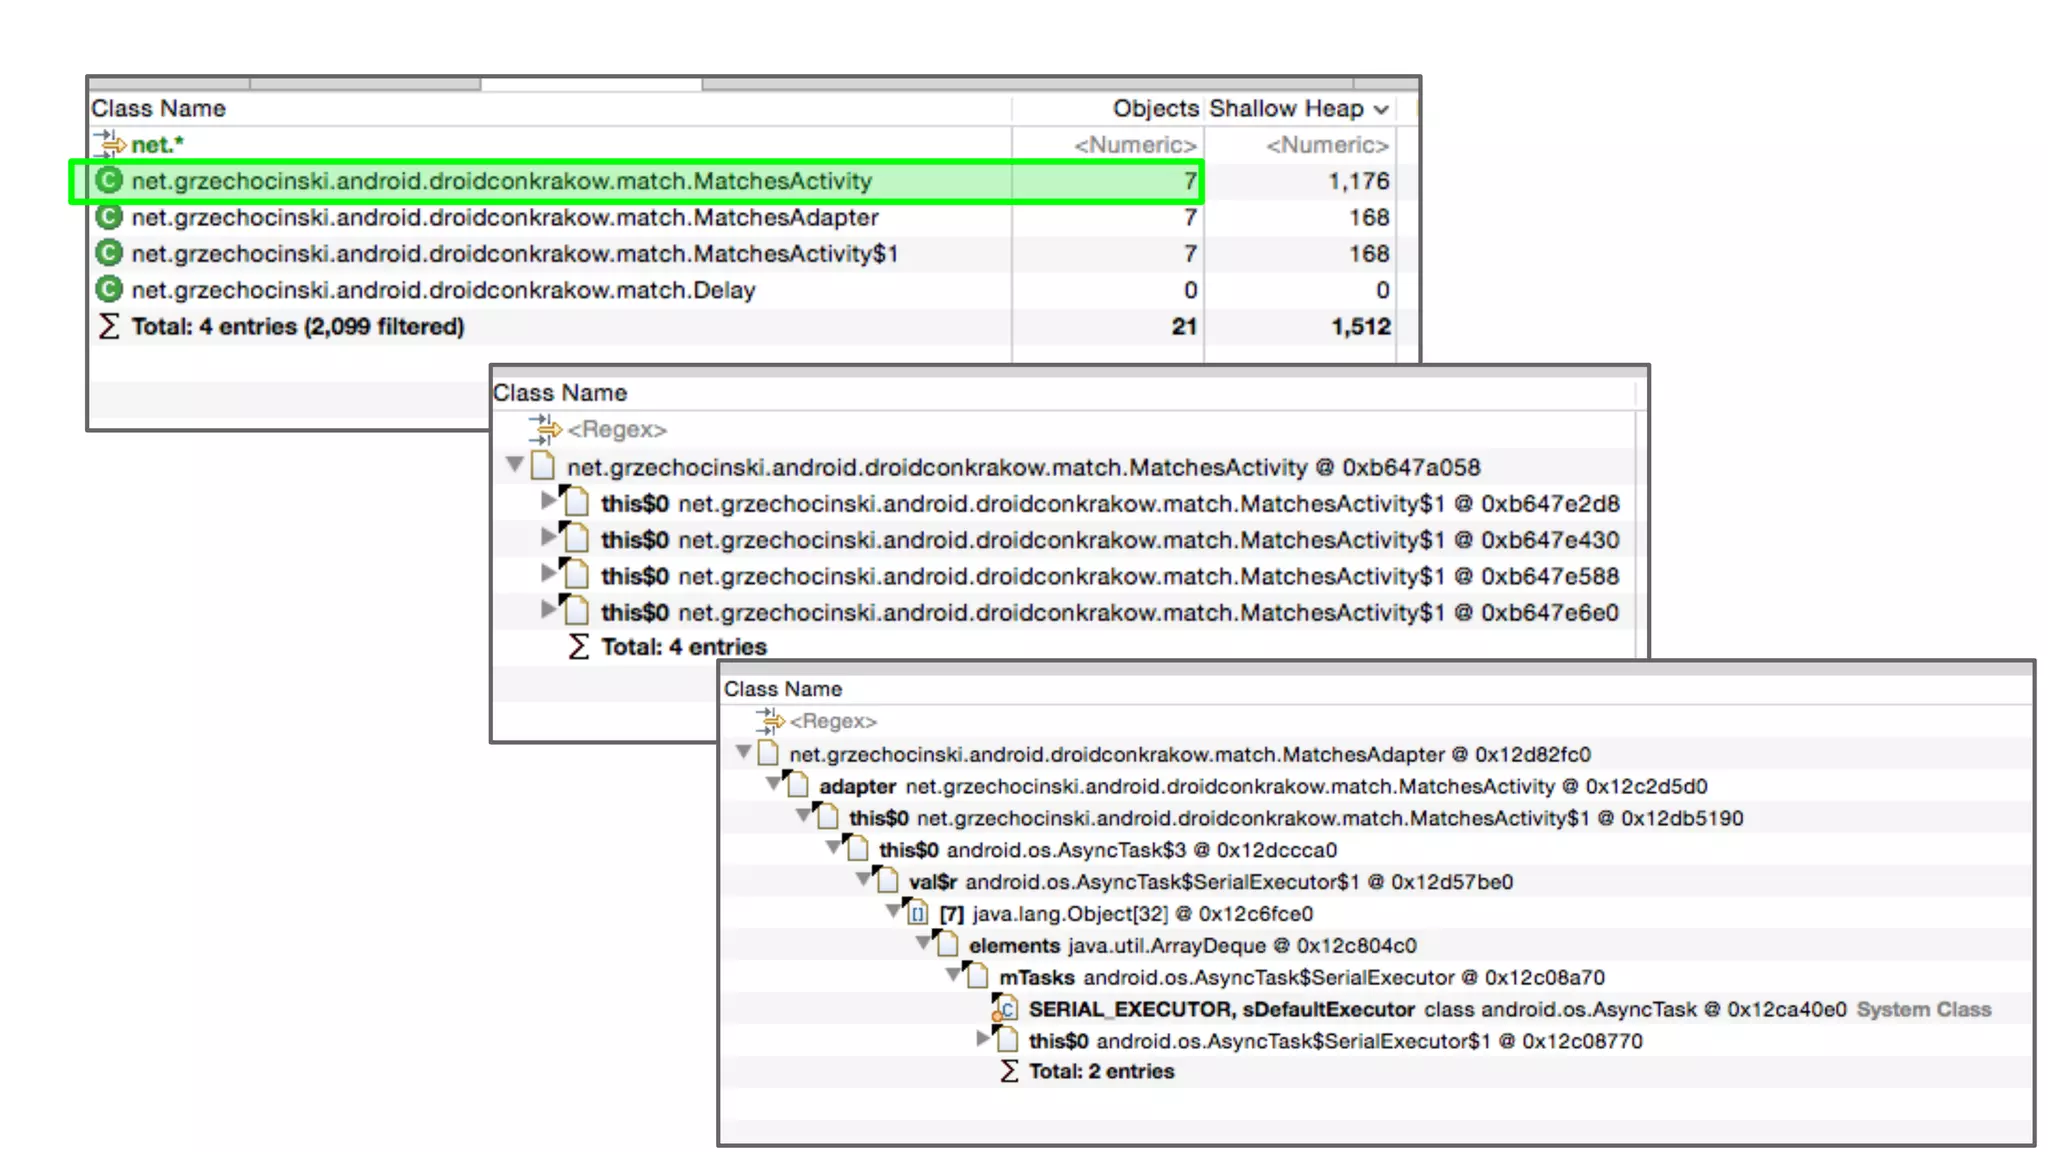The height and width of the screenshot is (1152, 2048).
Task: Expand this$0 MatchesActivity$1 @ 0xb647e2d8
Action: [547, 499]
